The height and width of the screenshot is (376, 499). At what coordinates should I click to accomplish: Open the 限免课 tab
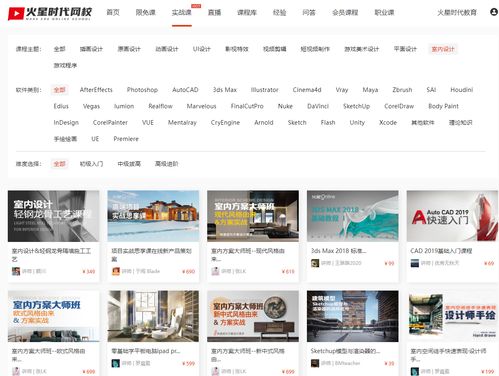146,12
